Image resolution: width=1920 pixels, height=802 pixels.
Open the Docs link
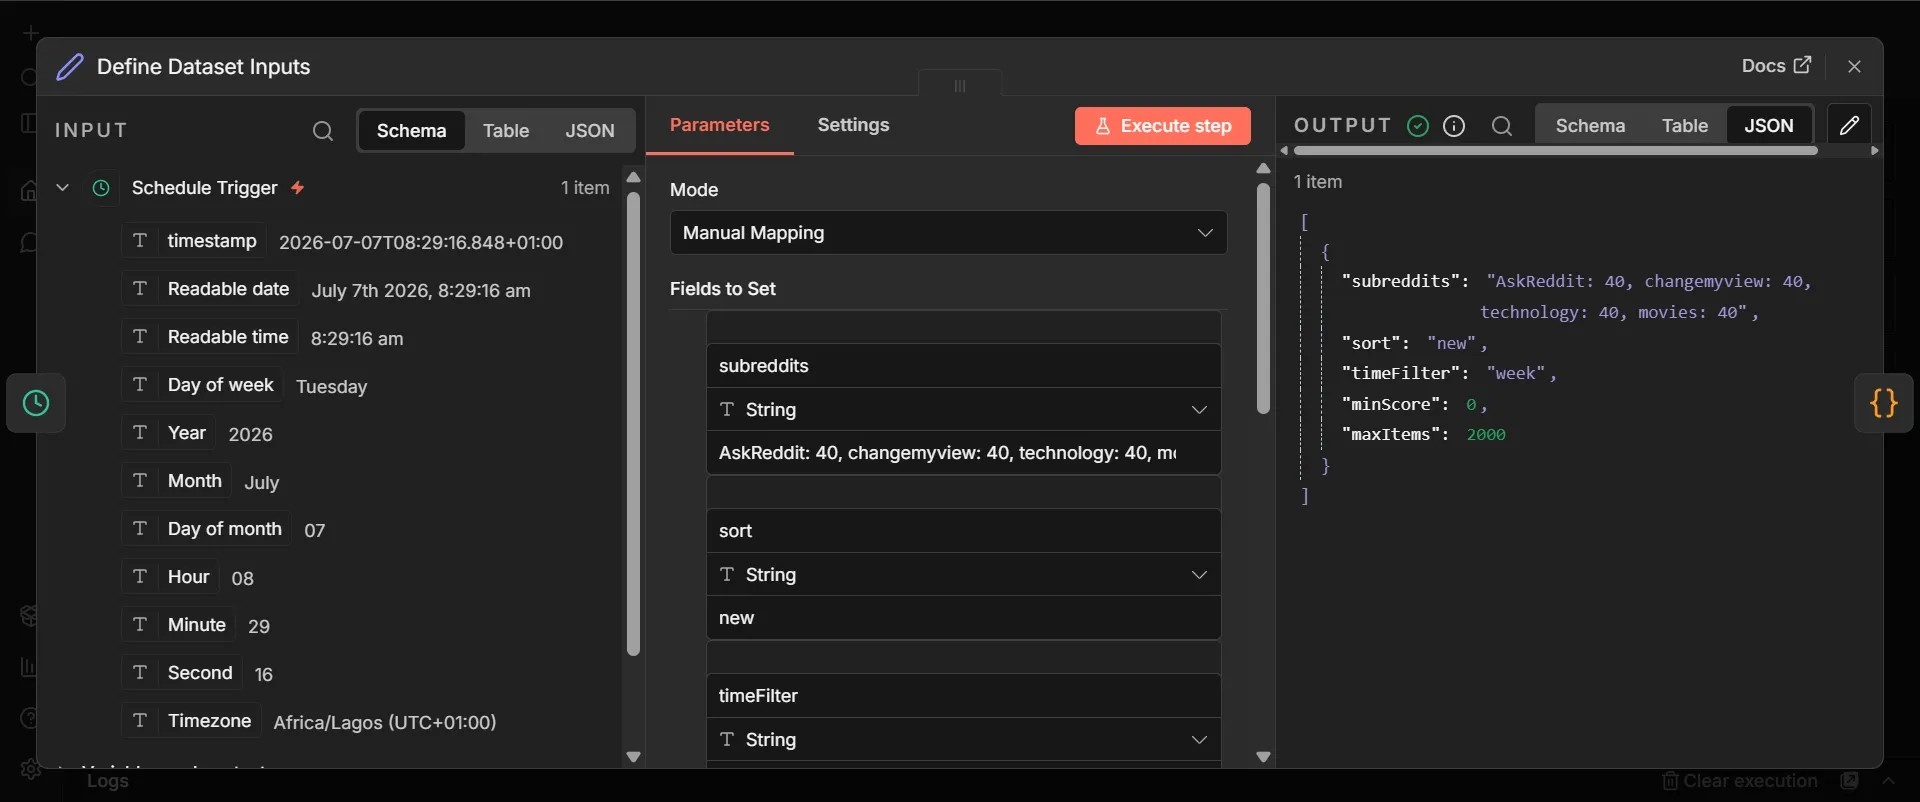pyautogui.click(x=1776, y=65)
